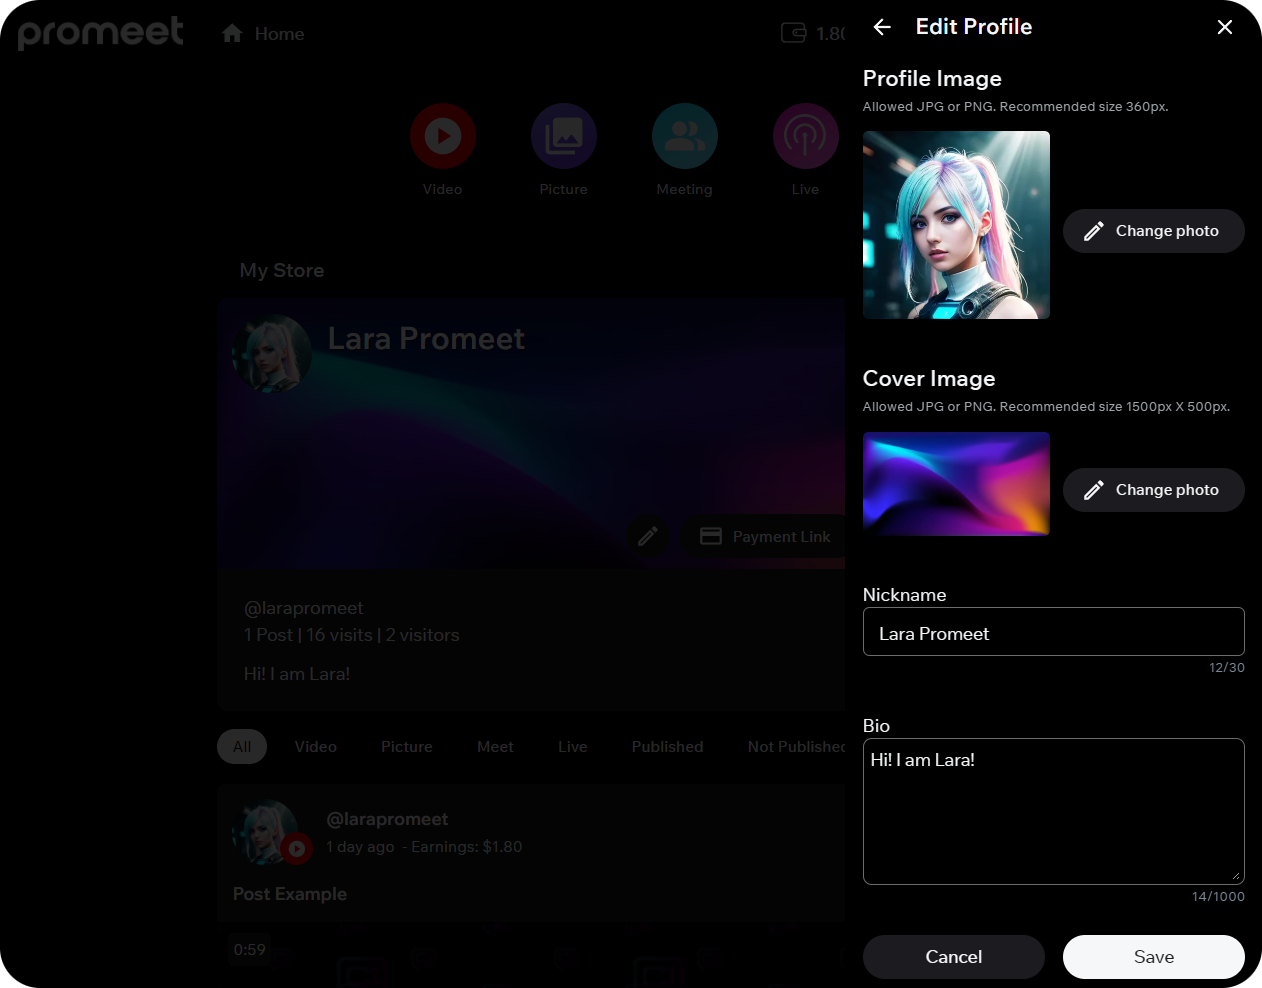Click the Nickname input field

[1053, 632]
